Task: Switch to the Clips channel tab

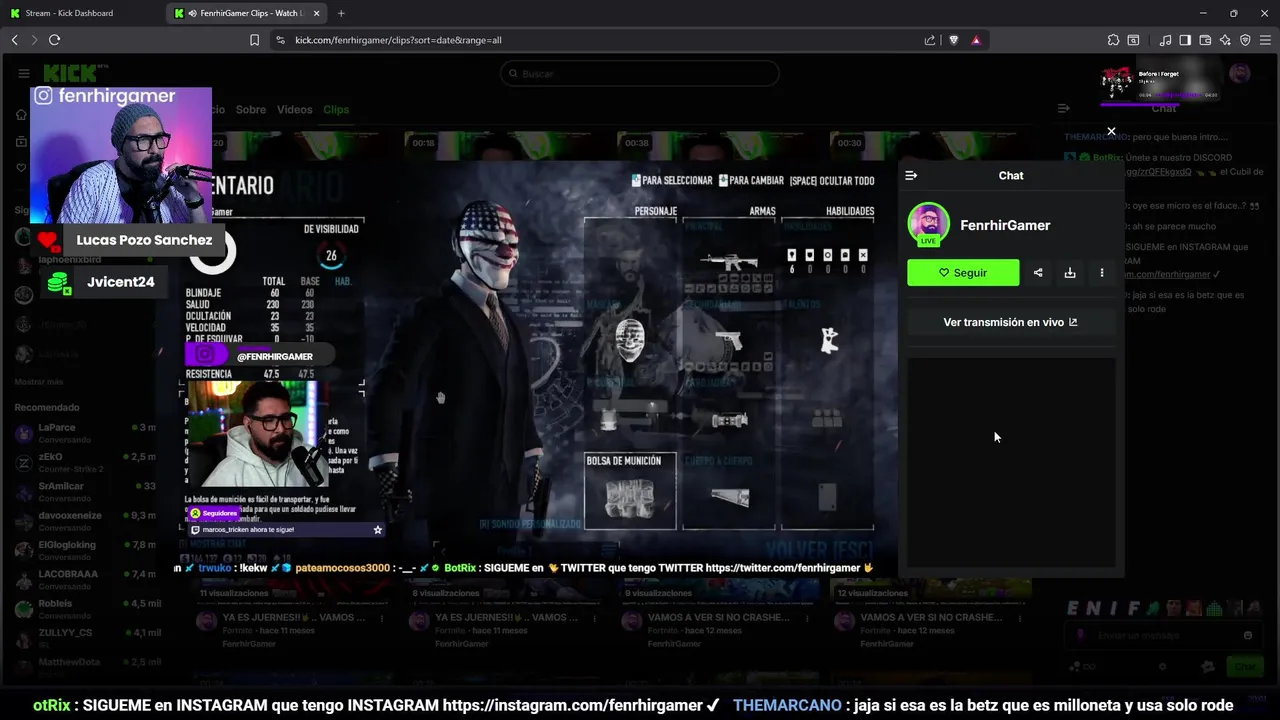Action: (336, 109)
